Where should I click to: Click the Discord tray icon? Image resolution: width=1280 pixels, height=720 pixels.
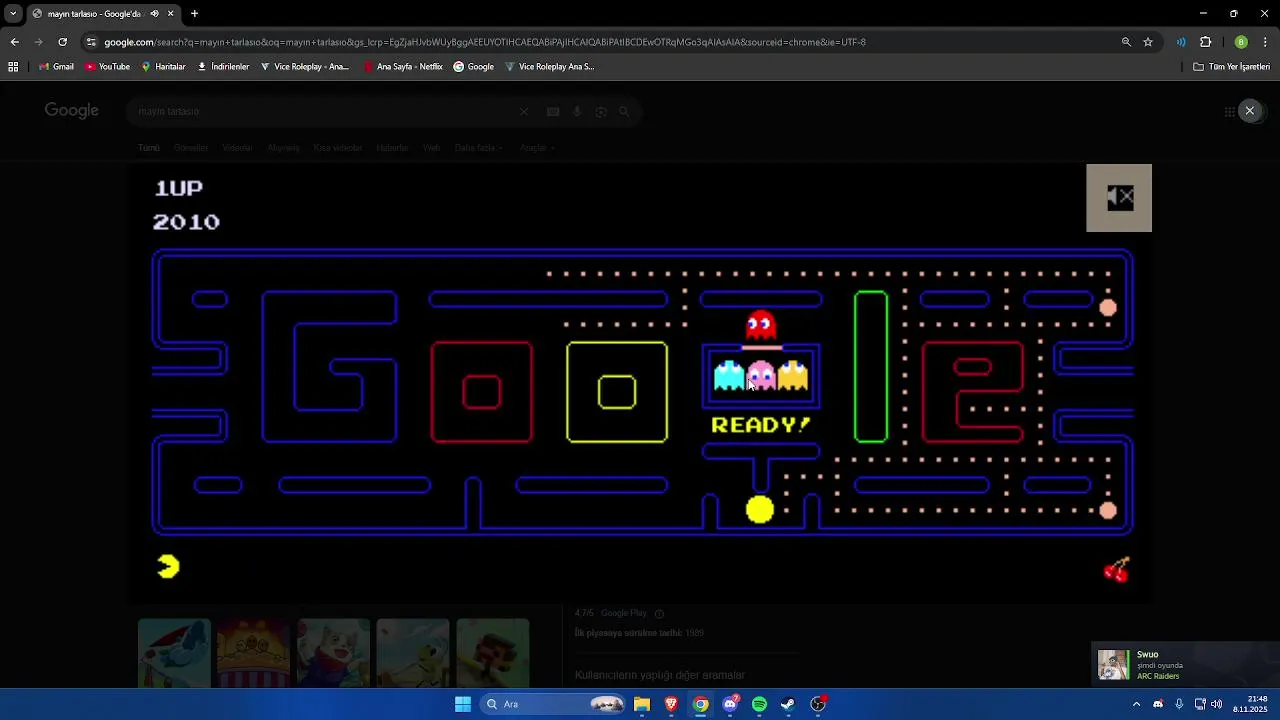(1158, 704)
